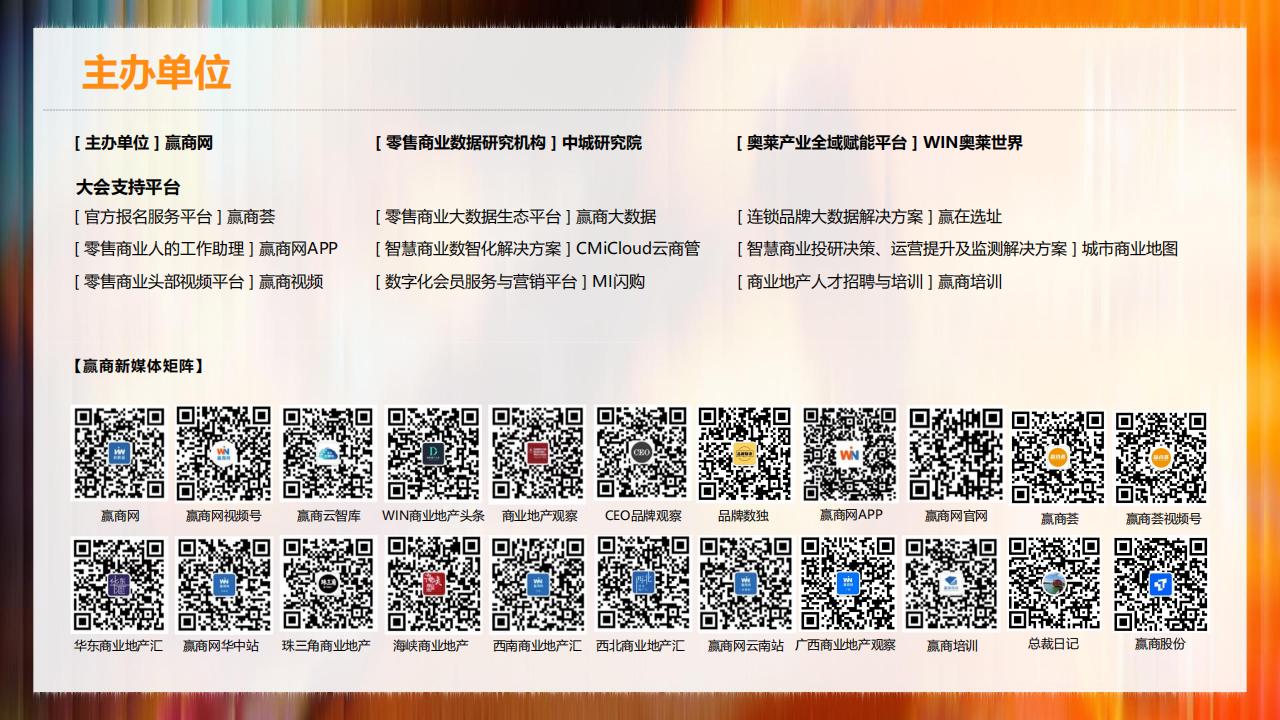The height and width of the screenshot is (720, 1280).
Task: Click the 零售商业人的工作助理 赢商网APP line
Action: [206, 249]
